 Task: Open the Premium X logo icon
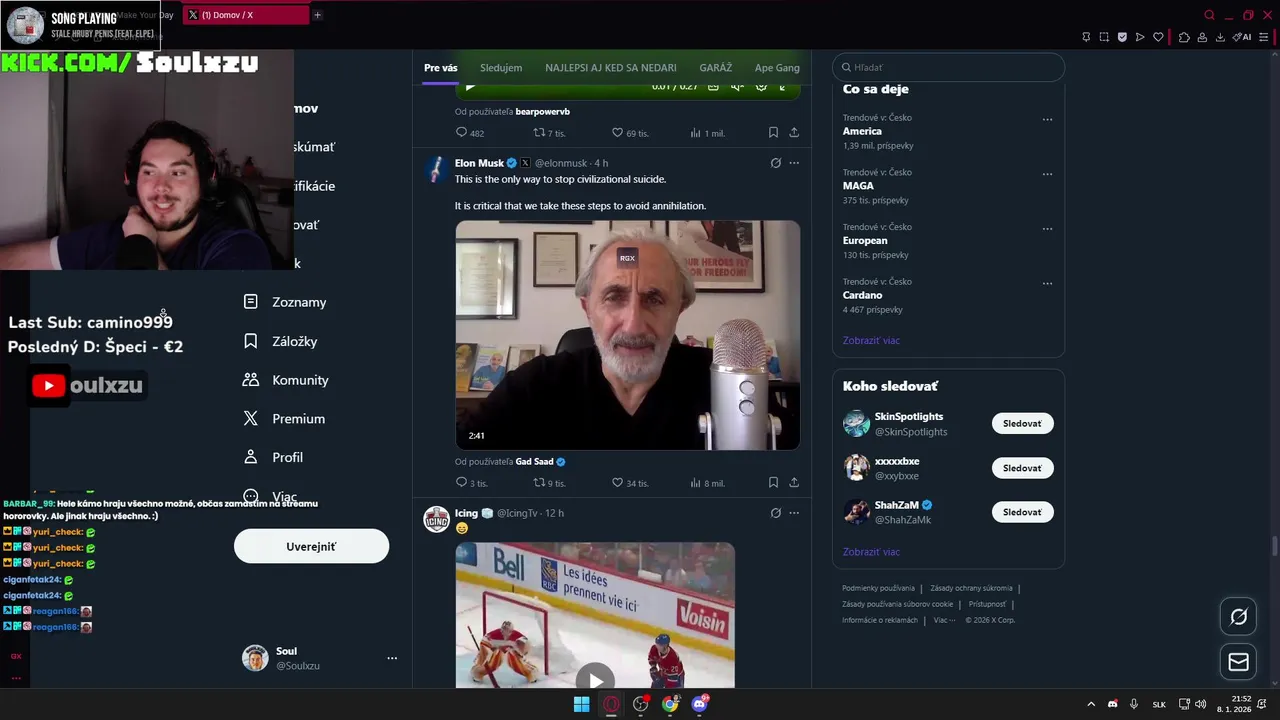tap(251, 419)
